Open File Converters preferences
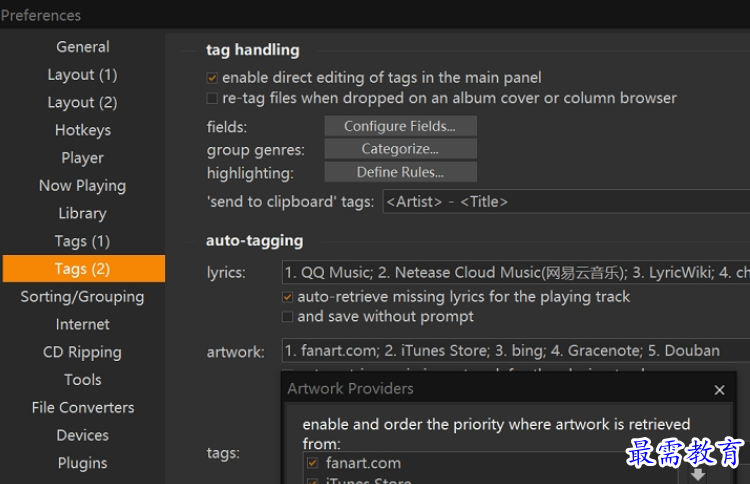750x484 pixels. 83,407
